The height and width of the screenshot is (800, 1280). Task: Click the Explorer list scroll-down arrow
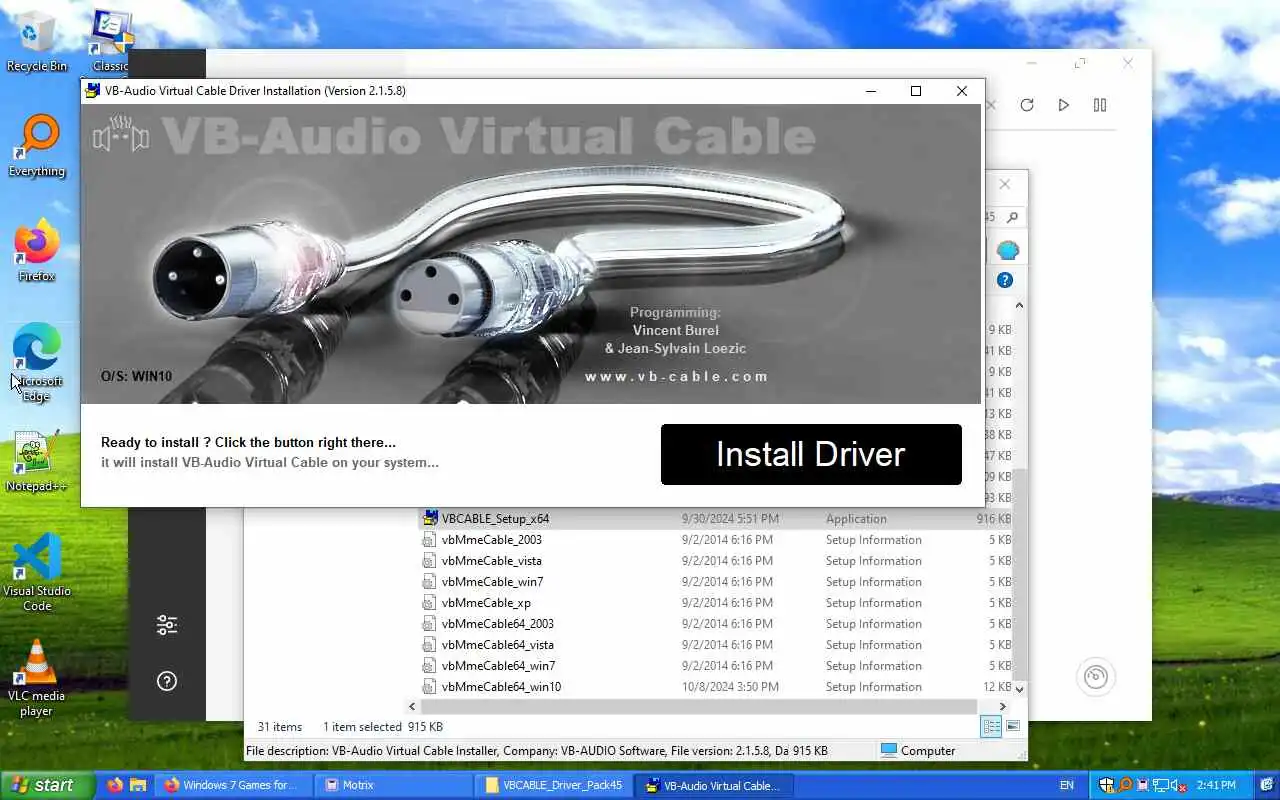pos(1019,689)
